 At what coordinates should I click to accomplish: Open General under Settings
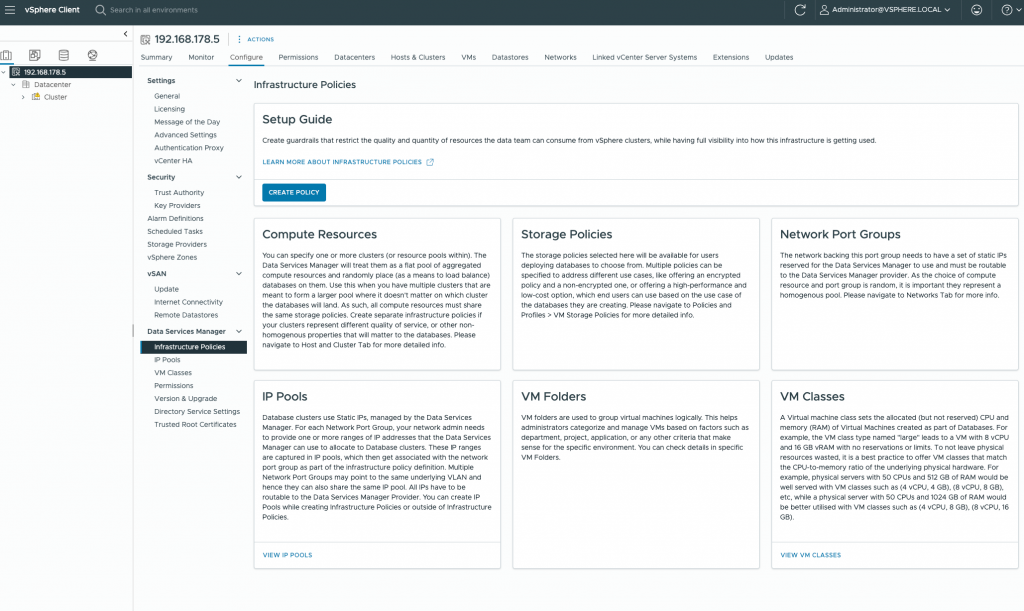(x=167, y=96)
